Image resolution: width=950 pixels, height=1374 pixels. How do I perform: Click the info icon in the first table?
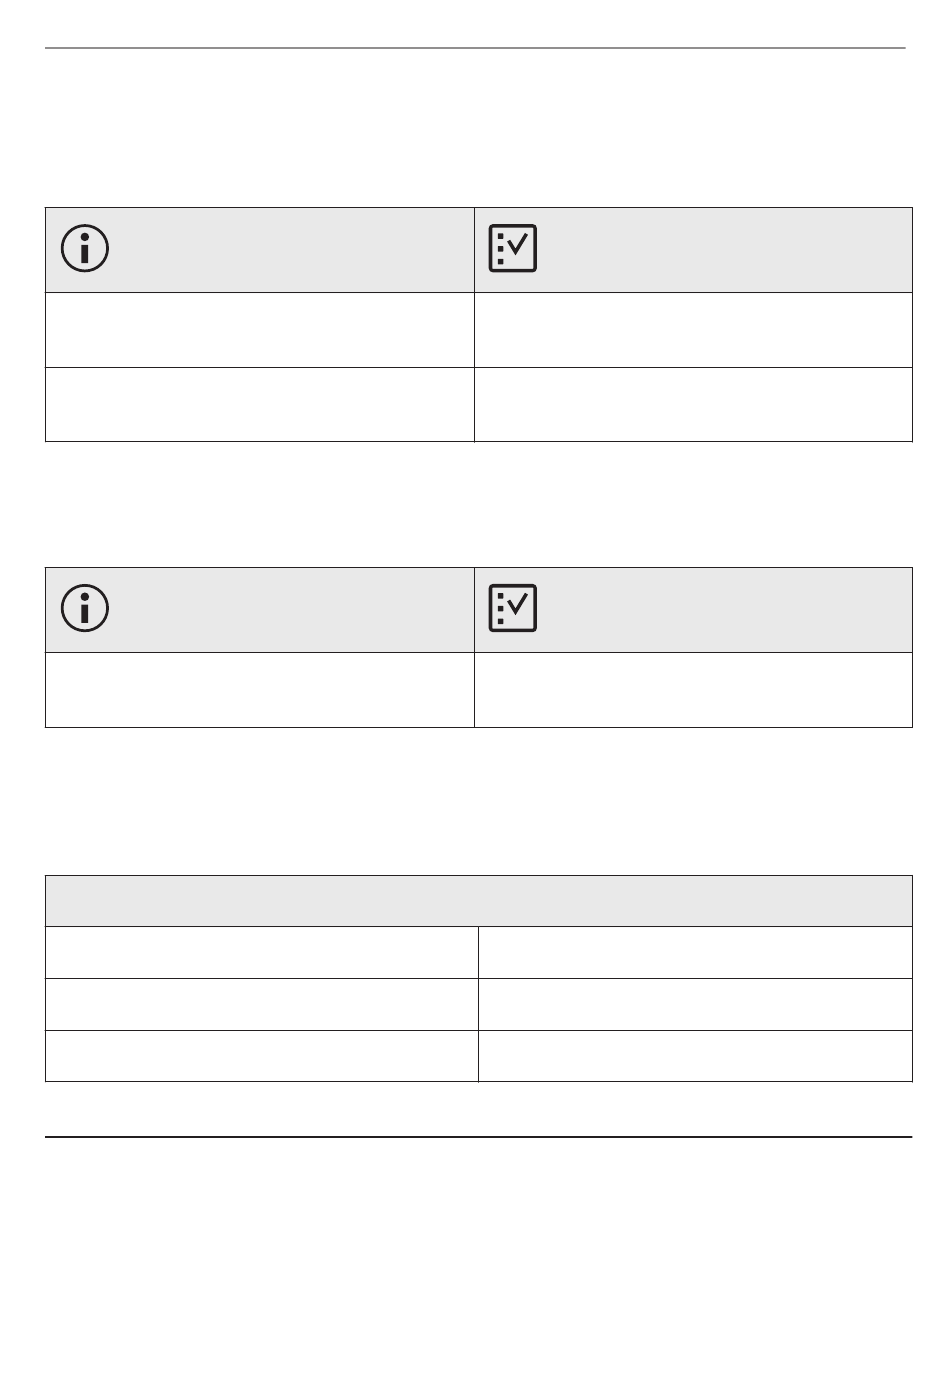(85, 248)
